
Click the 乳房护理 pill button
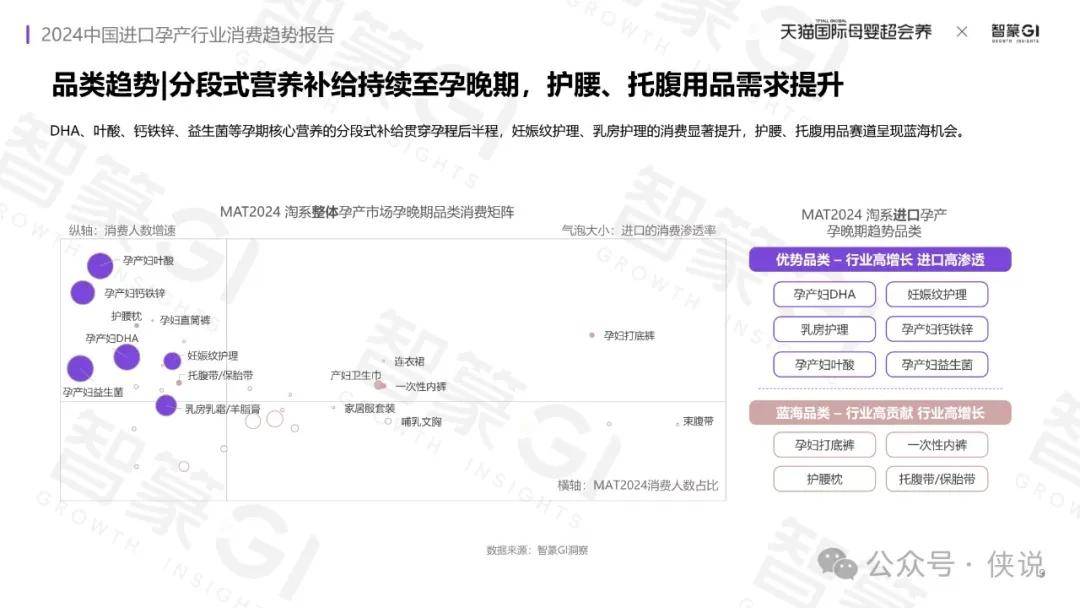[x=824, y=329]
